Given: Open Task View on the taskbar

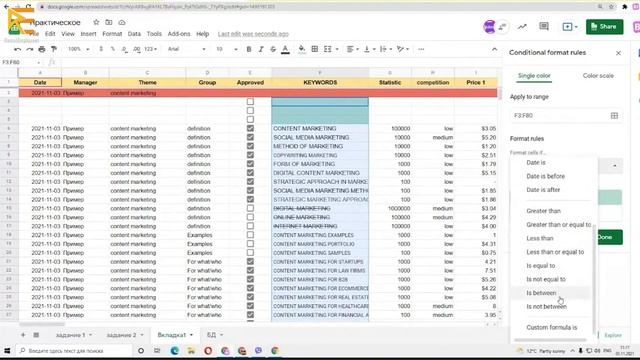Looking at the screenshot, I should coord(157,351).
